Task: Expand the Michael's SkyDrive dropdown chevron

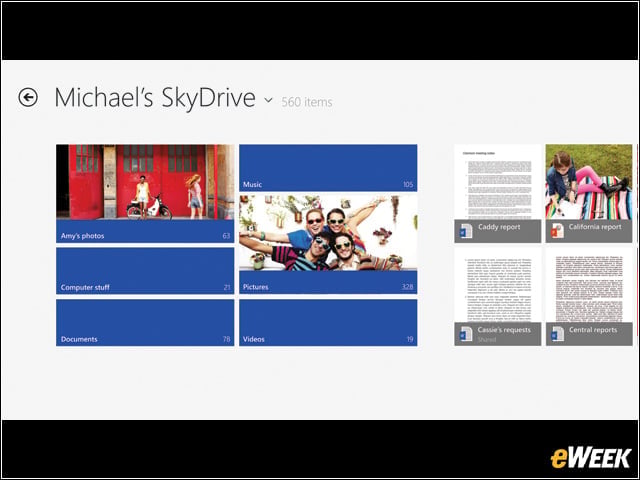Action: [268, 100]
